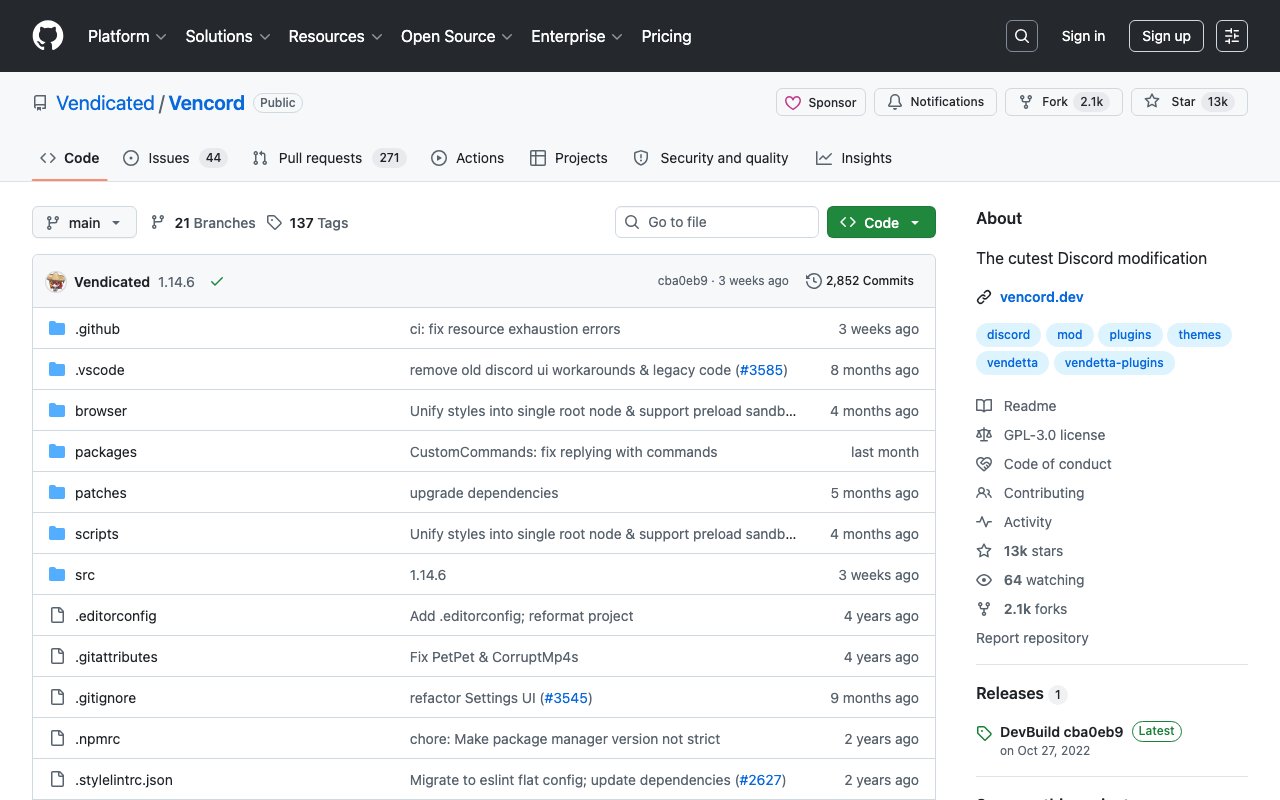Click the green checkmark commit status icon

tap(217, 282)
